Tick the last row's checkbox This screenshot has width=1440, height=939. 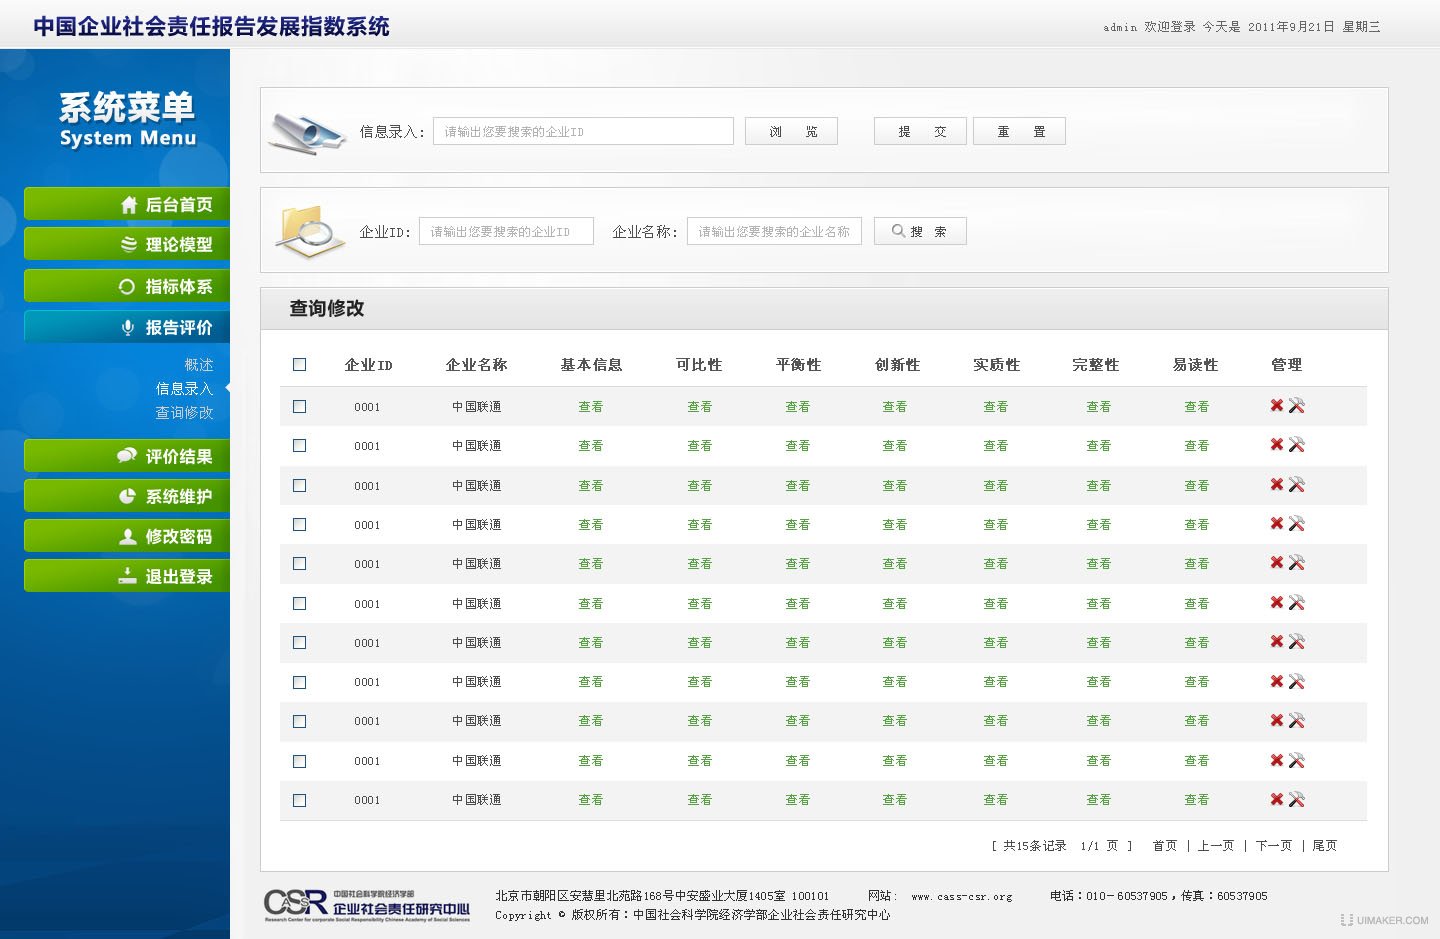coord(299,800)
